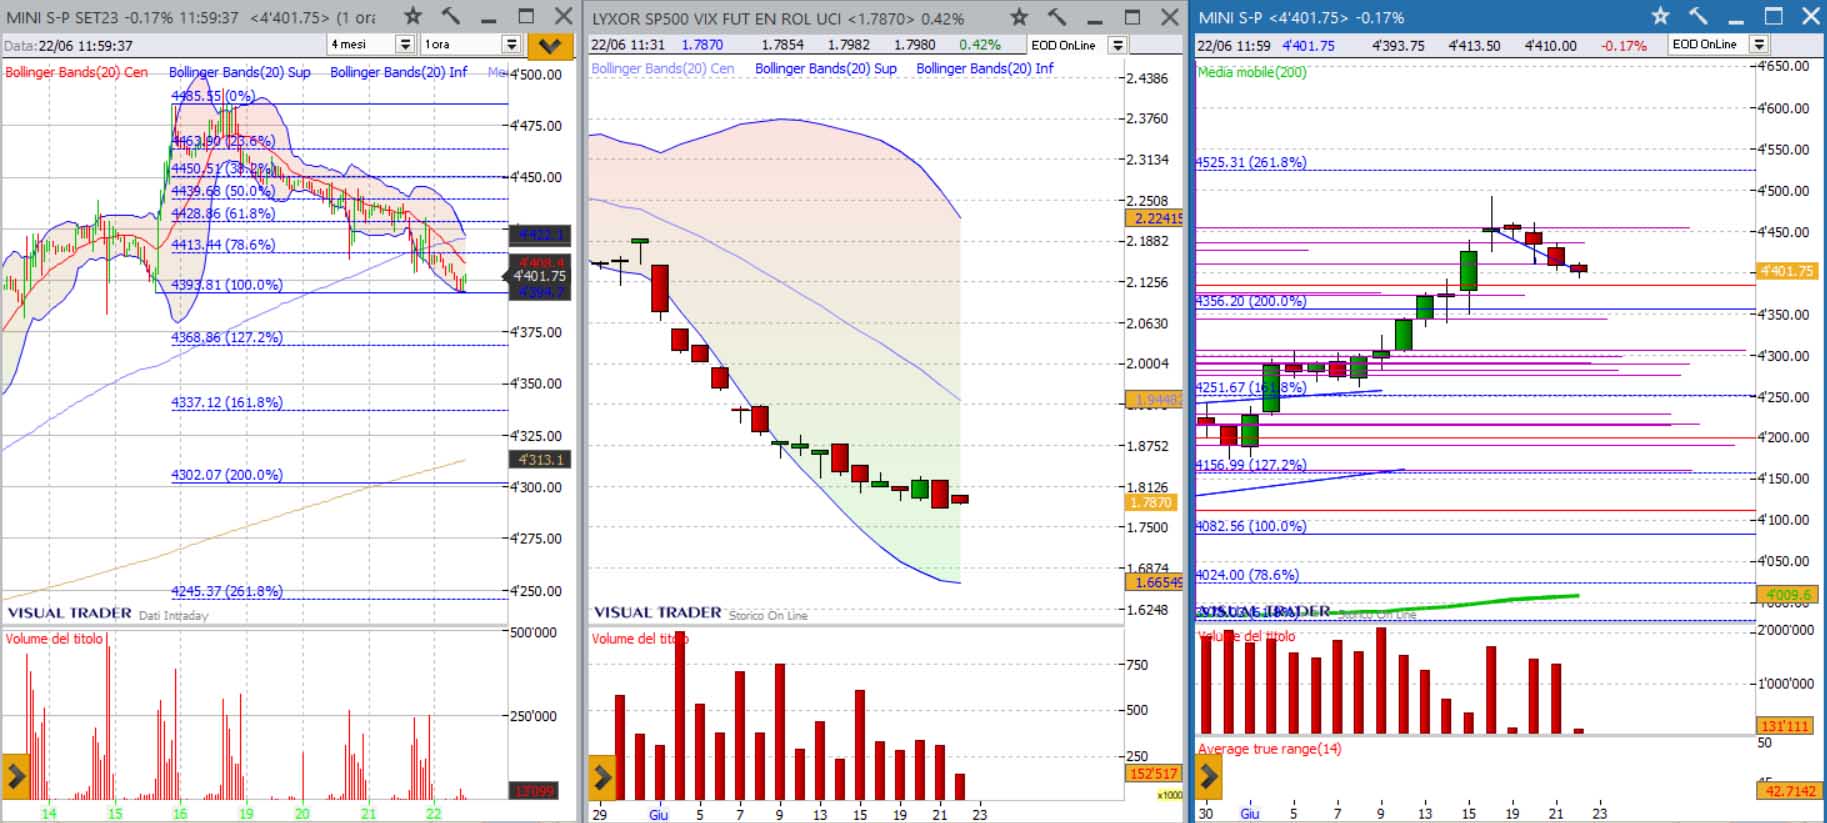Click the -0.17% change in MINI S-P info bar

pyautogui.click(x=1624, y=45)
